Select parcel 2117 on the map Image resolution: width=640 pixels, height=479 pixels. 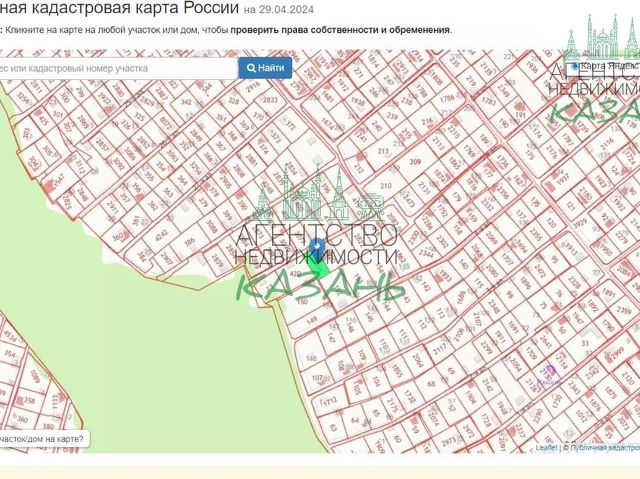(440, 349)
